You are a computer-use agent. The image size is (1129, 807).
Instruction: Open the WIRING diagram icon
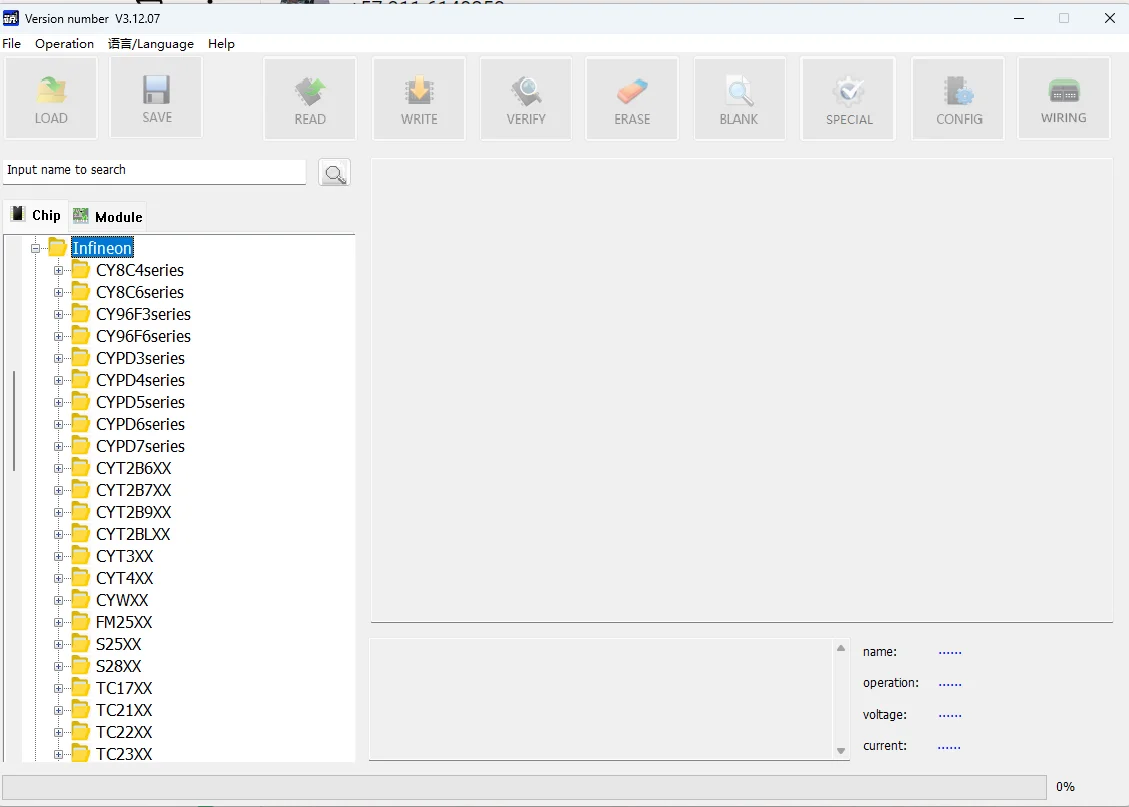(1064, 91)
